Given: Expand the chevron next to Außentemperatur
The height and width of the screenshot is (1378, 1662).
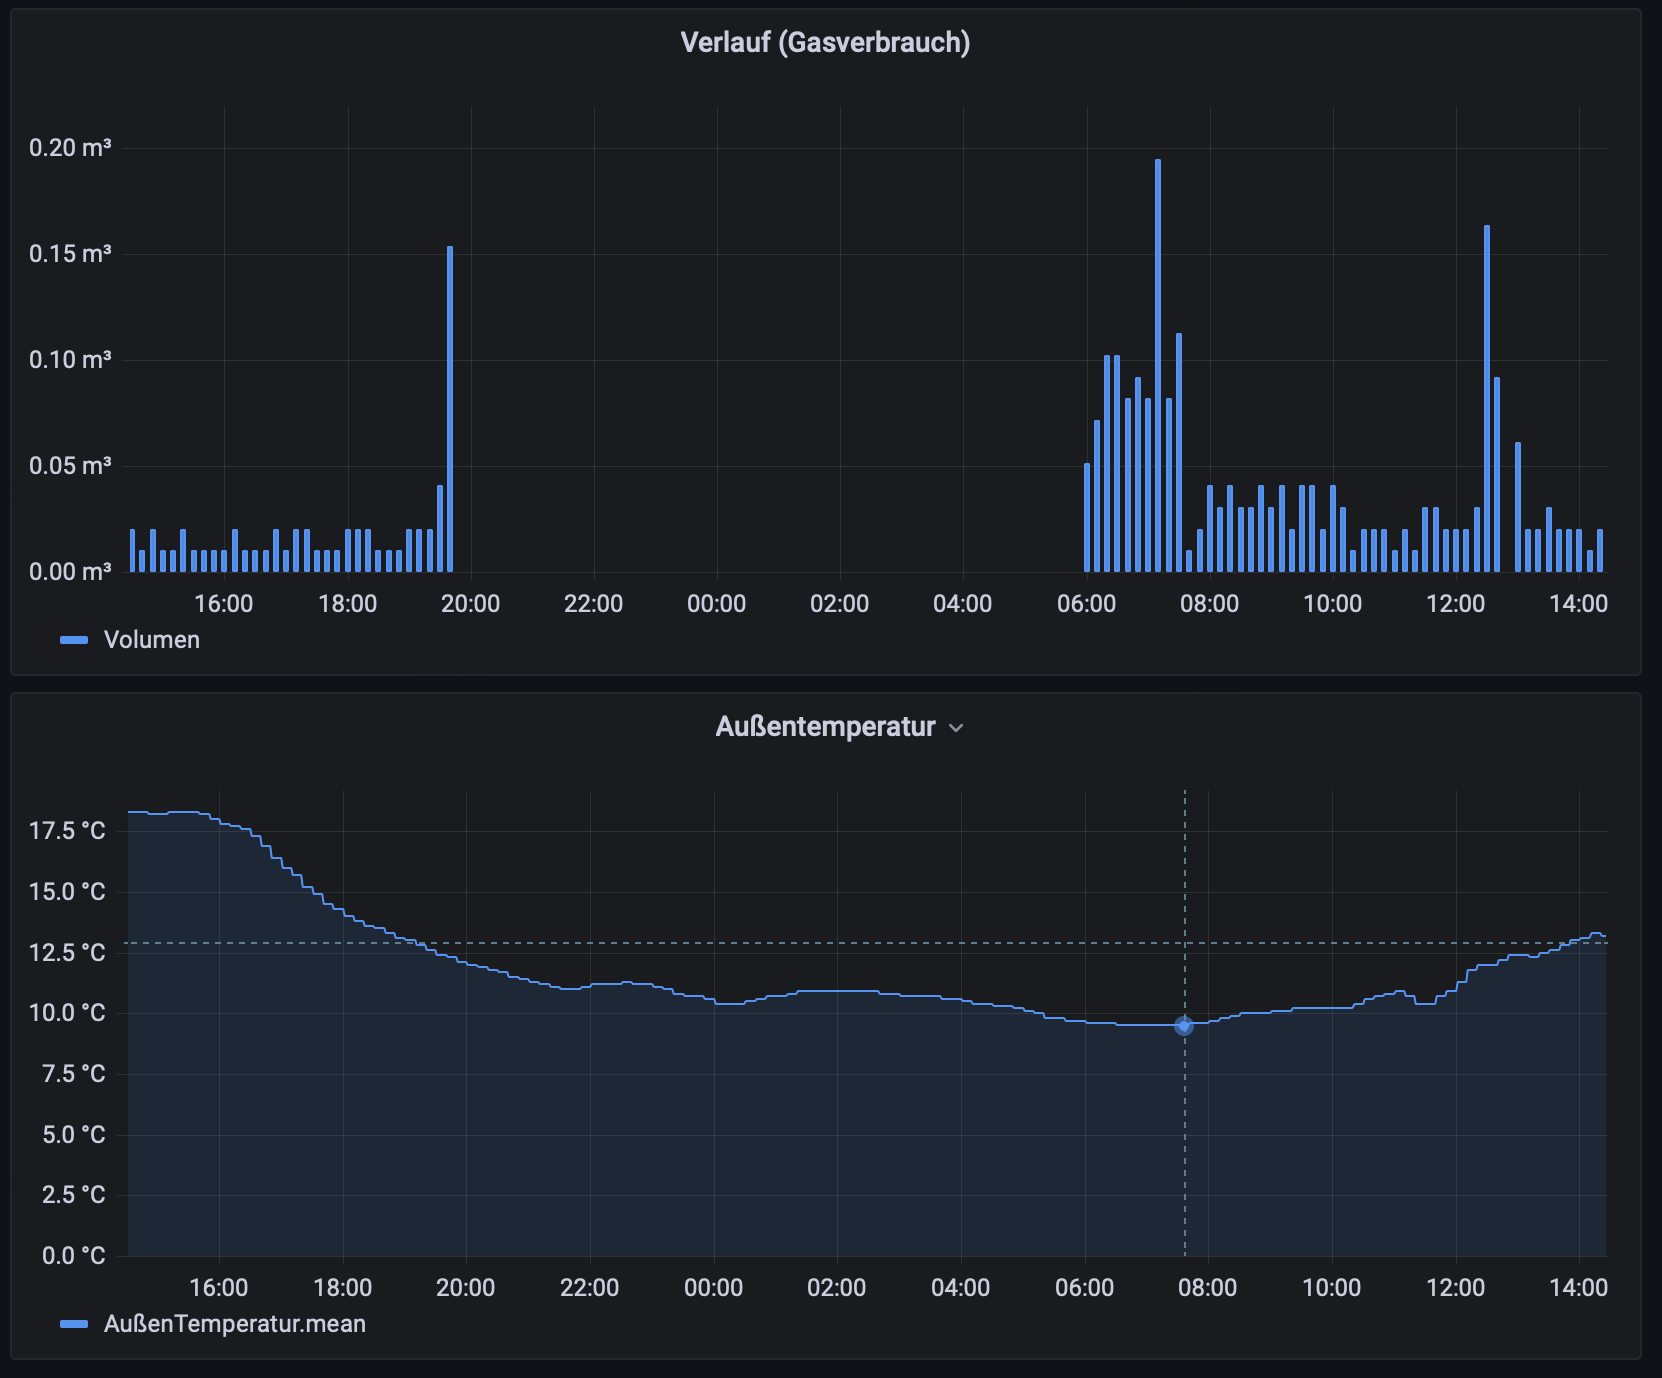Looking at the screenshot, I should [956, 728].
